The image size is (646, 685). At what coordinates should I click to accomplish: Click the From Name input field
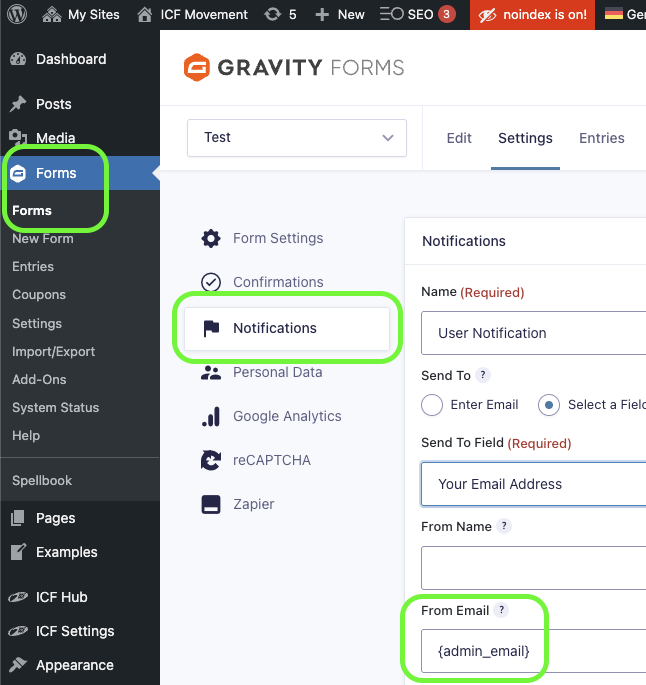533,567
